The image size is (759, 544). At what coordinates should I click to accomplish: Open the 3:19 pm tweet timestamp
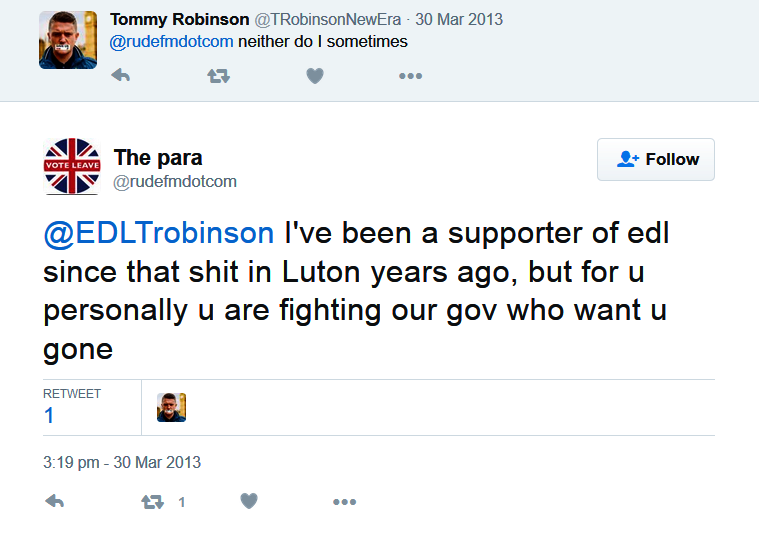pos(122,462)
